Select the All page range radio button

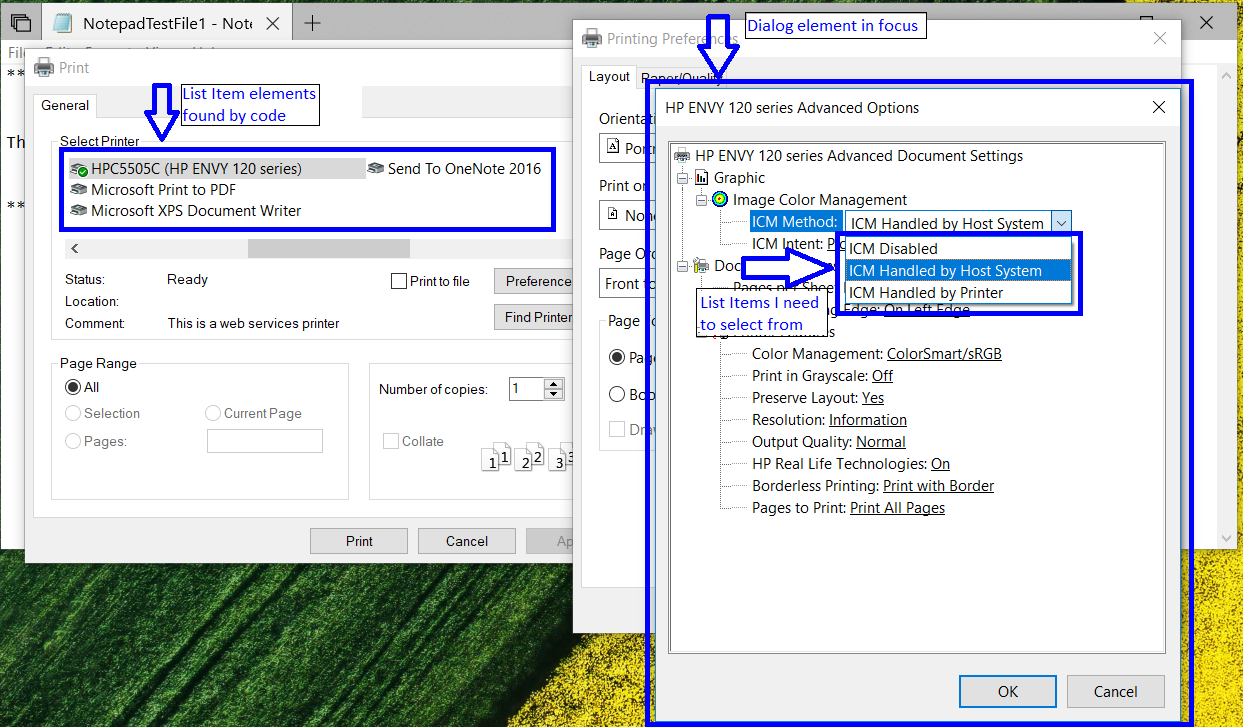(x=73, y=387)
